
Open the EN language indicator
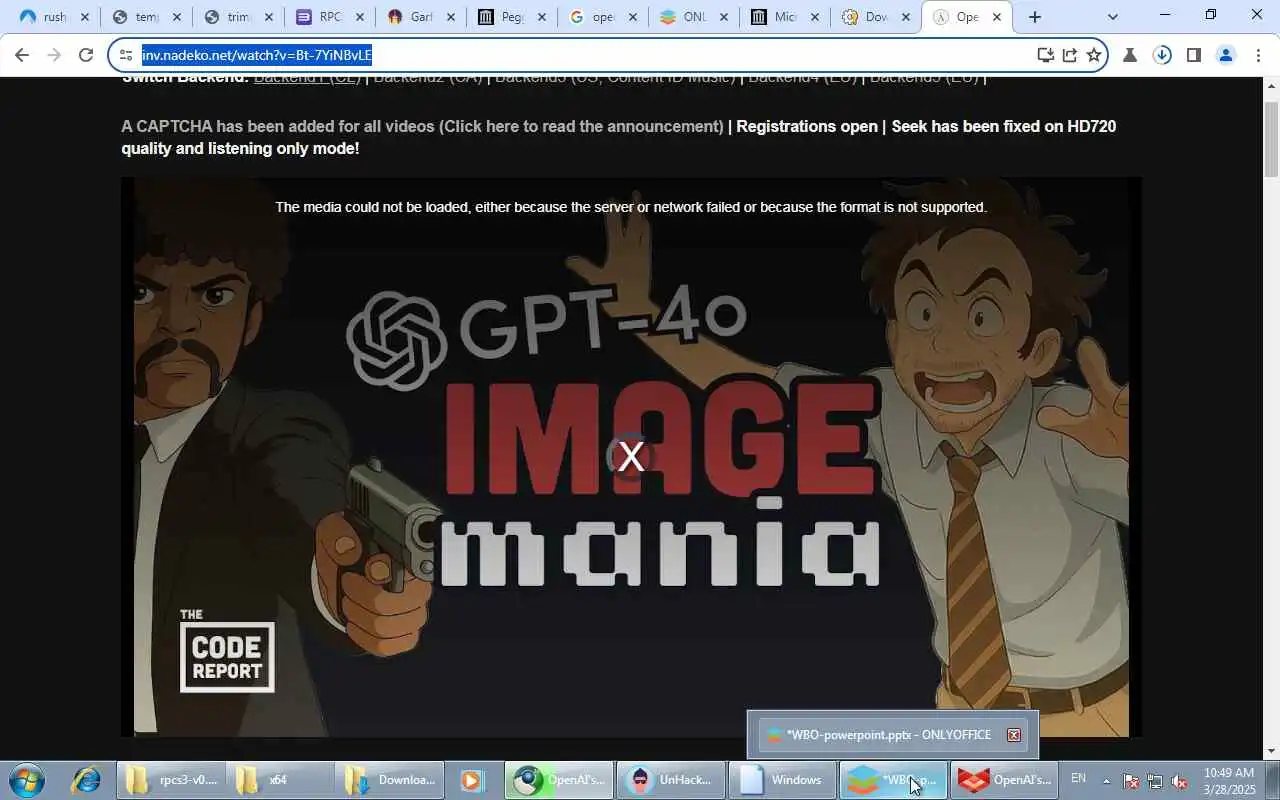pos(1078,778)
